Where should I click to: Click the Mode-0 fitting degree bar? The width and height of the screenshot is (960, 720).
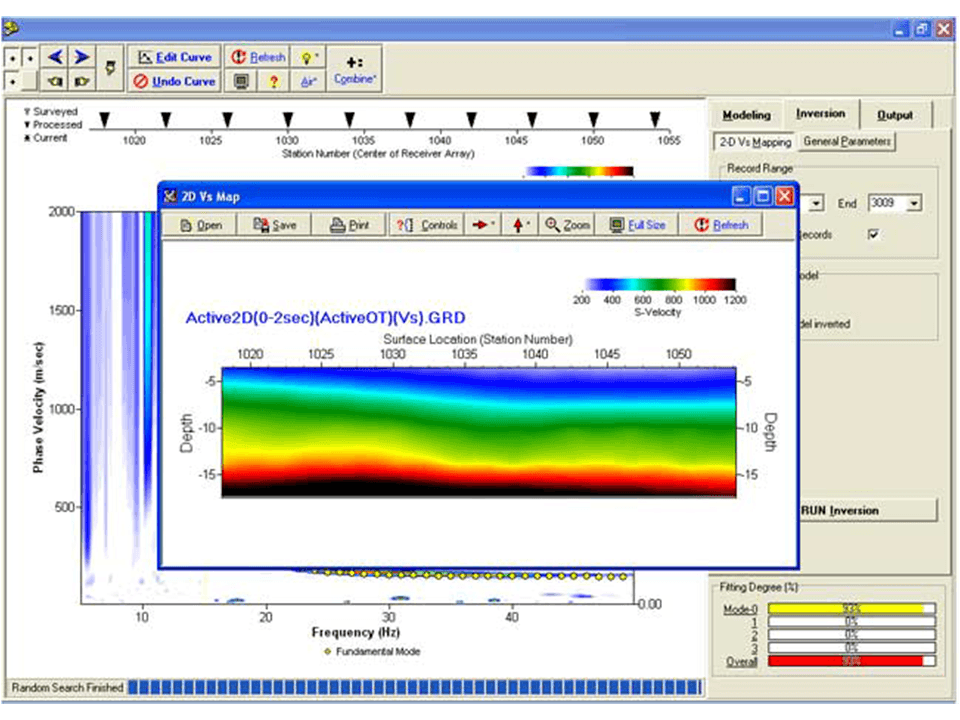(852, 609)
